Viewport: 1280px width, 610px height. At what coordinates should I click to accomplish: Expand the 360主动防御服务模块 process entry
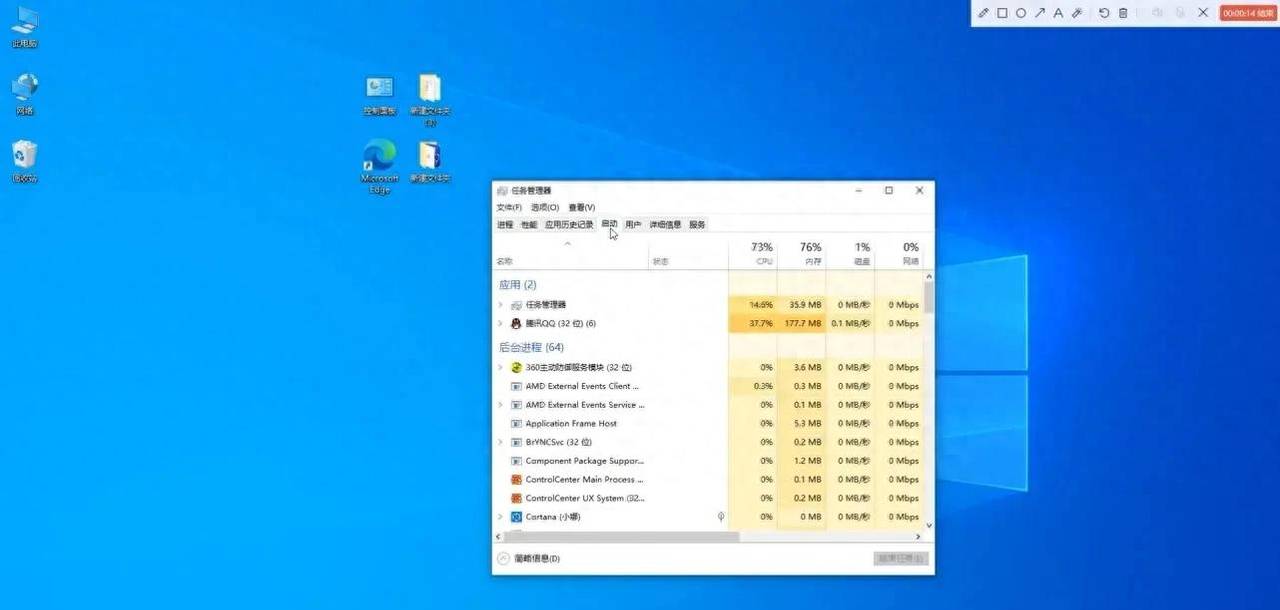click(500, 367)
